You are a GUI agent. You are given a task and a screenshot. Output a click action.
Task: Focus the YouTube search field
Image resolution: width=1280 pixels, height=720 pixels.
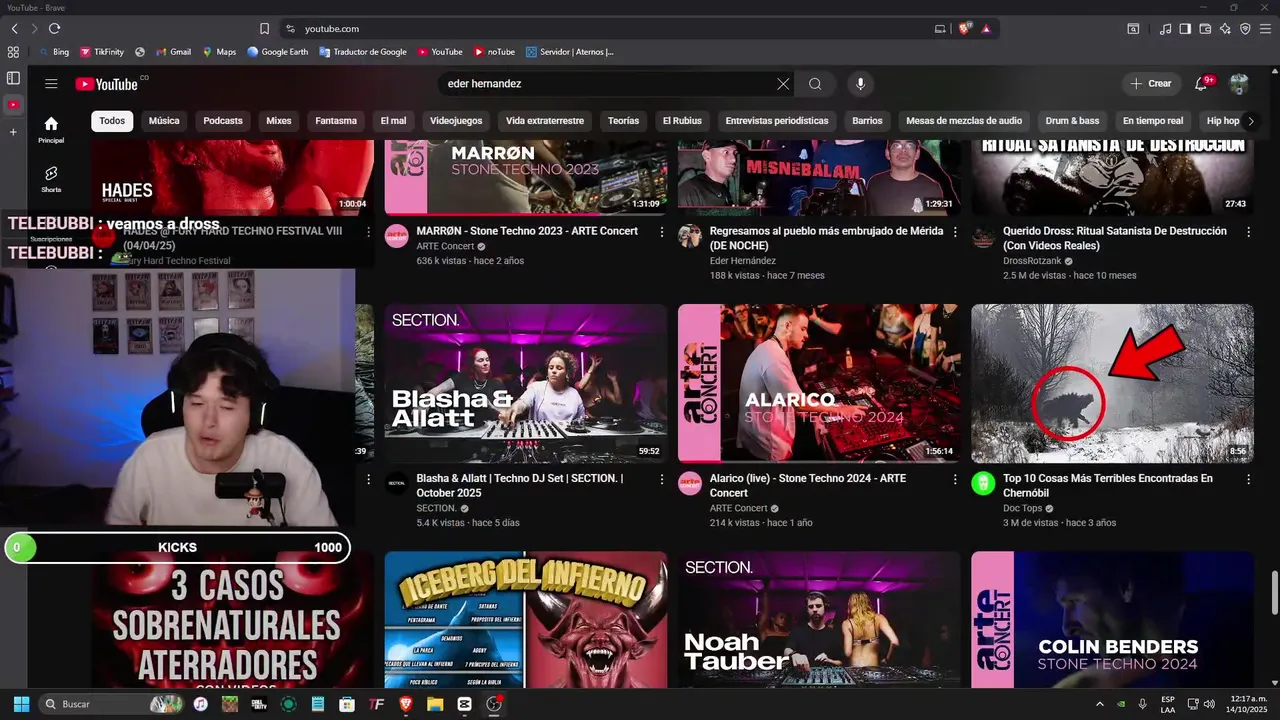[x=610, y=84]
